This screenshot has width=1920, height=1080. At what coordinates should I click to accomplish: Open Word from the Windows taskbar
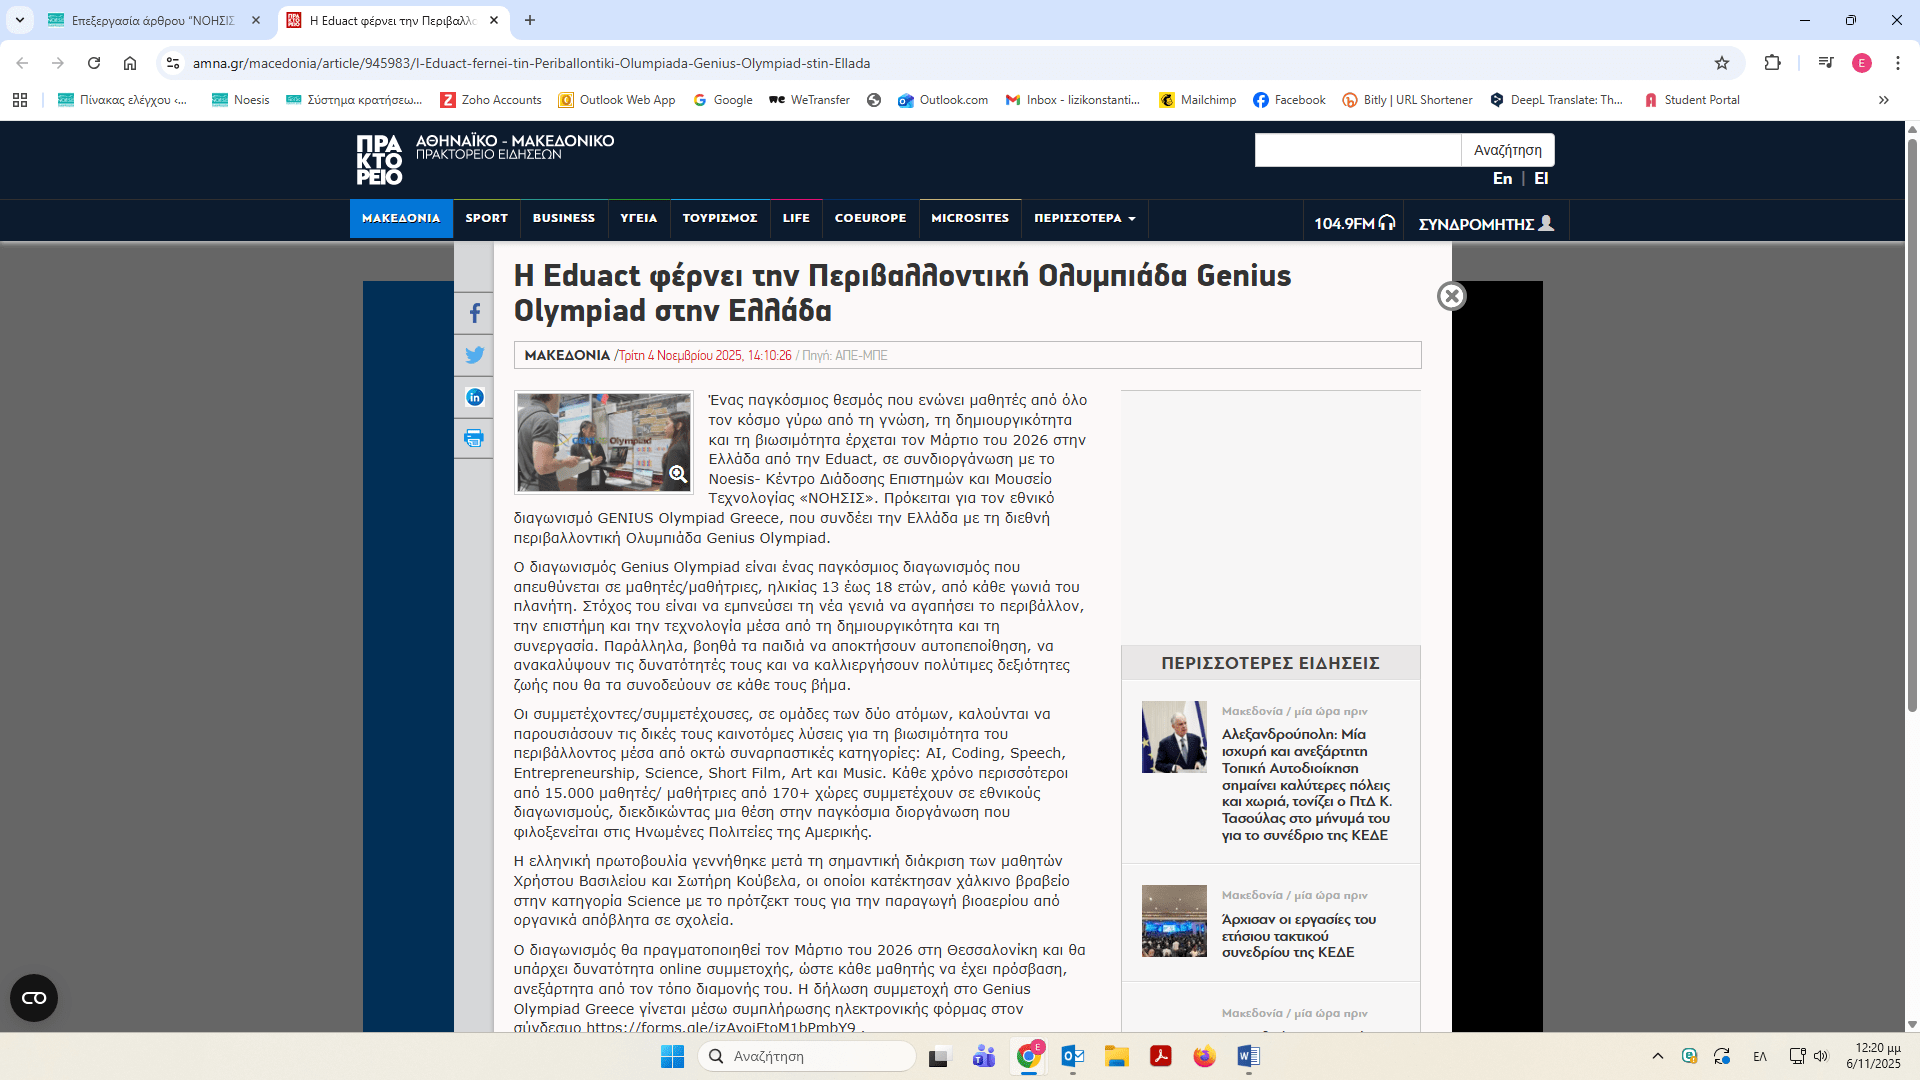point(1248,1056)
